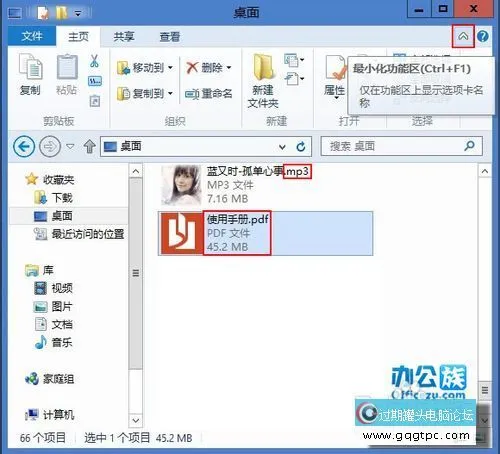Click the Properties dropdown arrow under 属性
The width and height of the screenshot is (500, 454).
(x=336, y=98)
